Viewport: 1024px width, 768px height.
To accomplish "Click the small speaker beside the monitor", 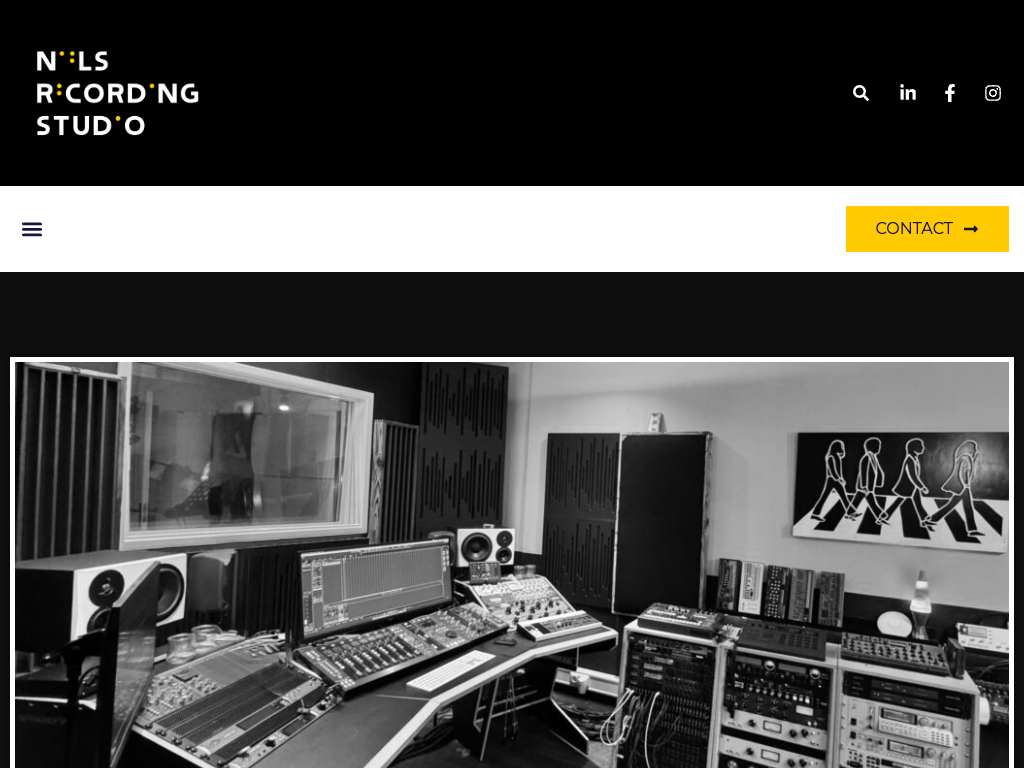I will (485, 547).
